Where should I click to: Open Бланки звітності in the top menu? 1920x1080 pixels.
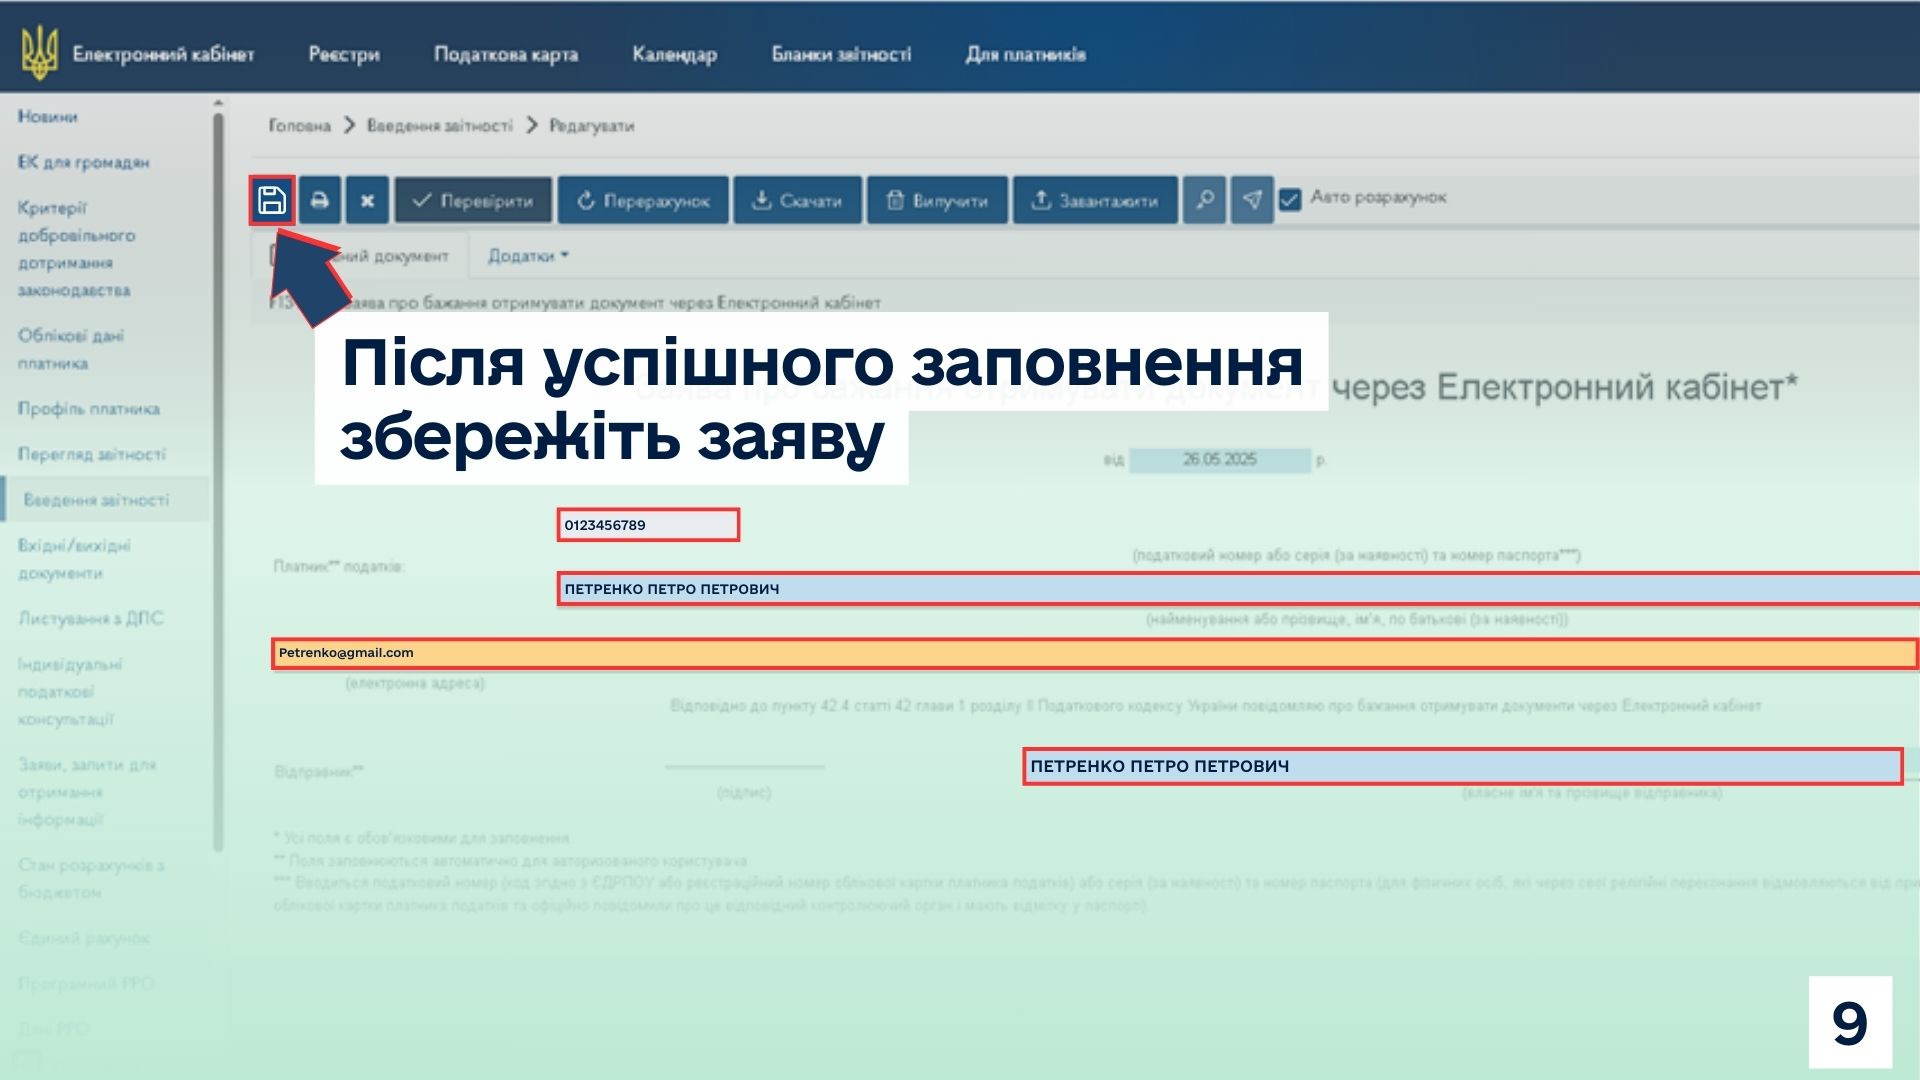(841, 54)
